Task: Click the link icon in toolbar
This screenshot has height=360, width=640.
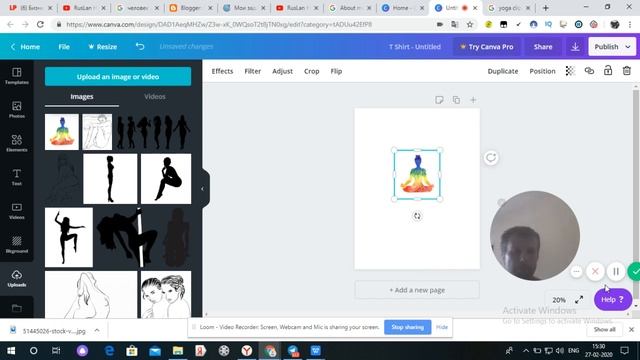Action: tap(589, 71)
